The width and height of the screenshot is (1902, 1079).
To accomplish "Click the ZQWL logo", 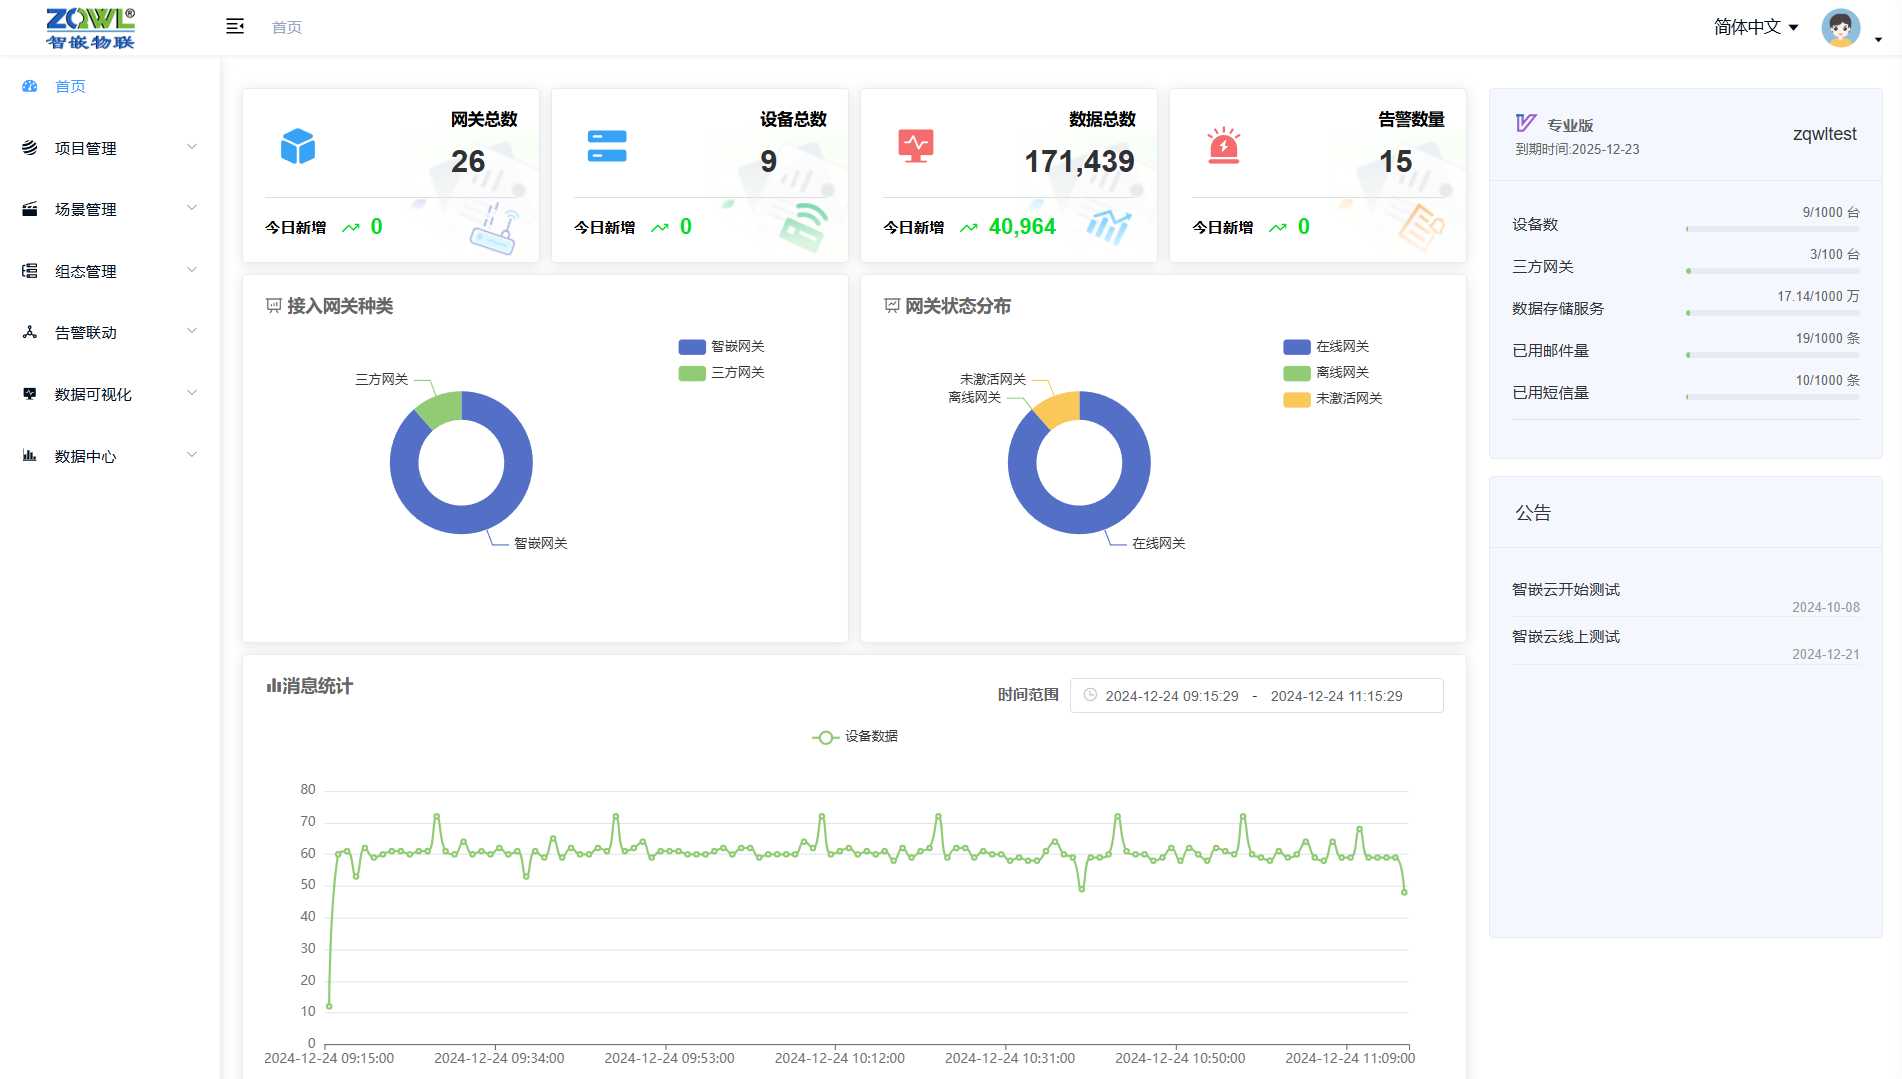I will click(90, 28).
